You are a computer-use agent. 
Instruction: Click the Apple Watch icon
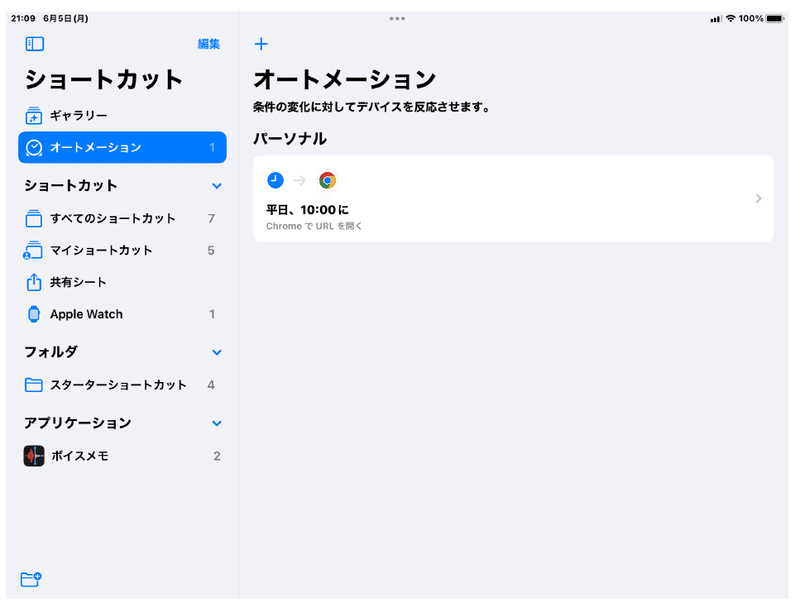34,314
